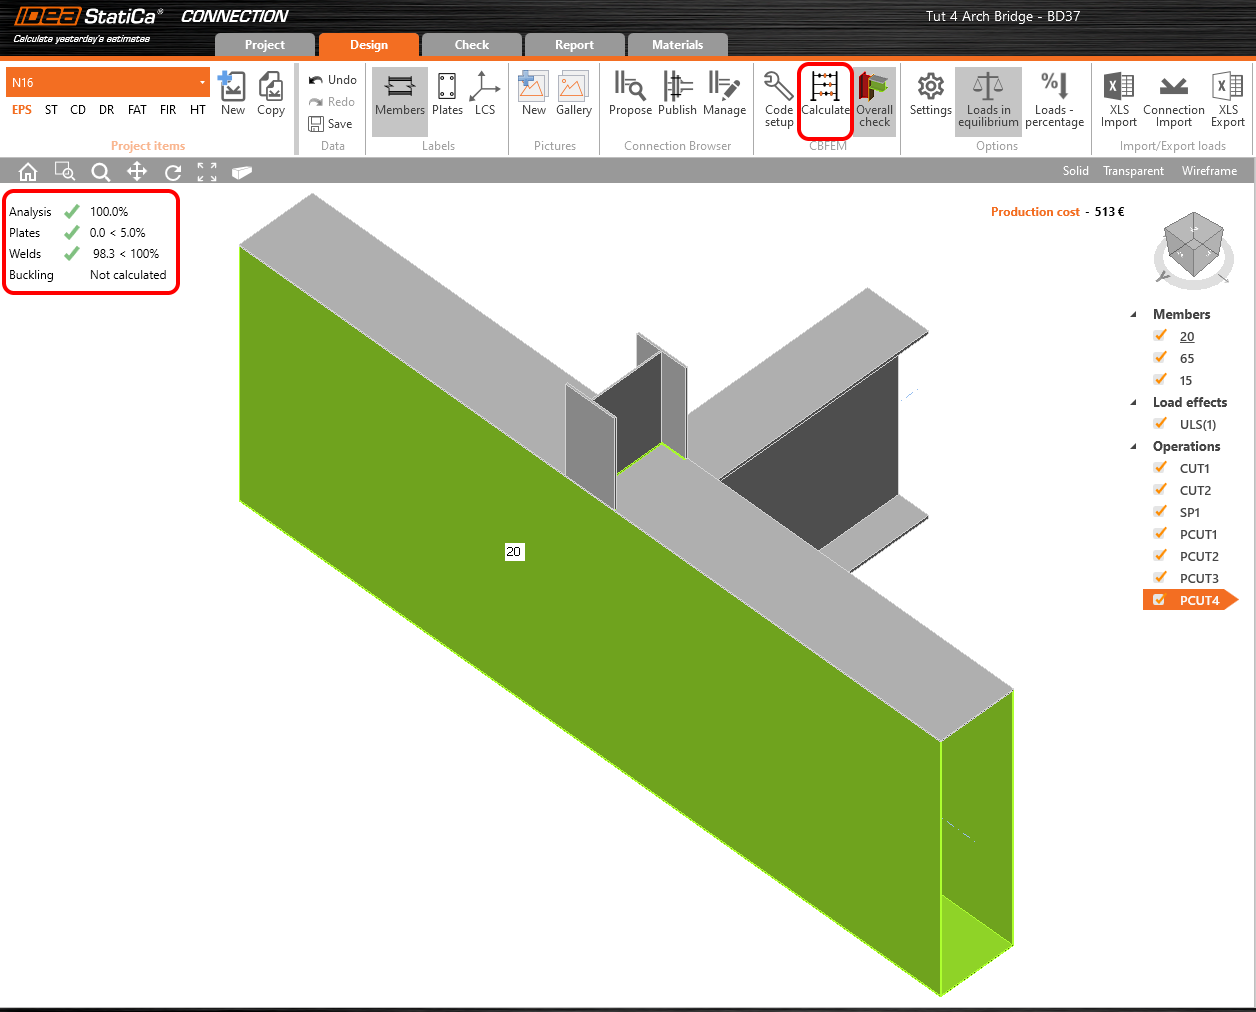Open the Materials tab
The height and width of the screenshot is (1012, 1256).
coord(677,45)
